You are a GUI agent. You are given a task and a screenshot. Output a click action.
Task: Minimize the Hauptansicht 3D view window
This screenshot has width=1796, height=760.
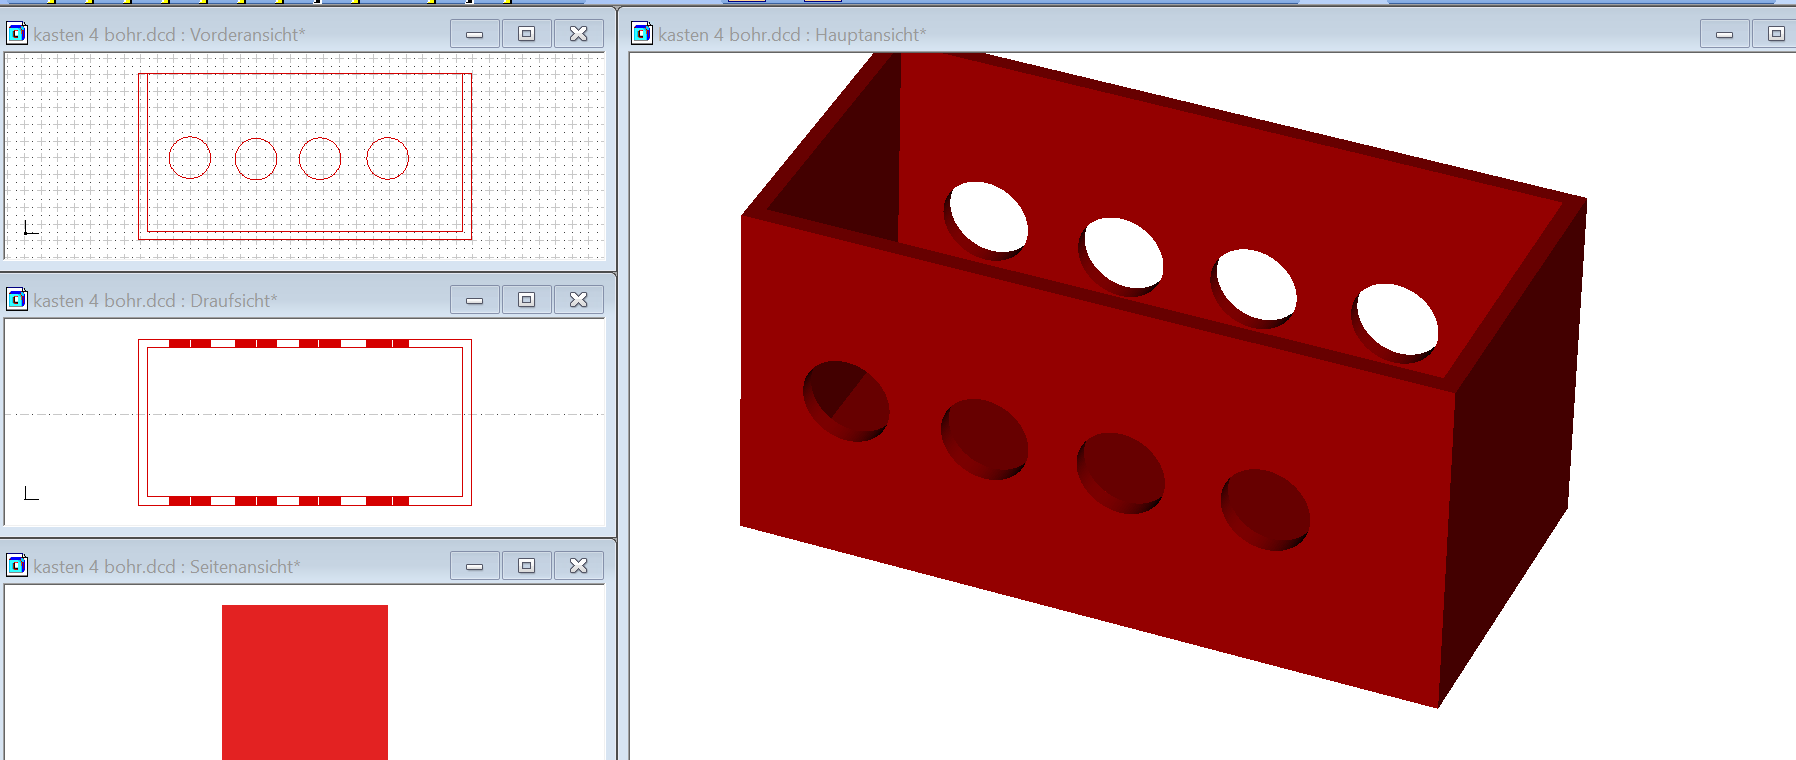pyautogui.click(x=1725, y=34)
